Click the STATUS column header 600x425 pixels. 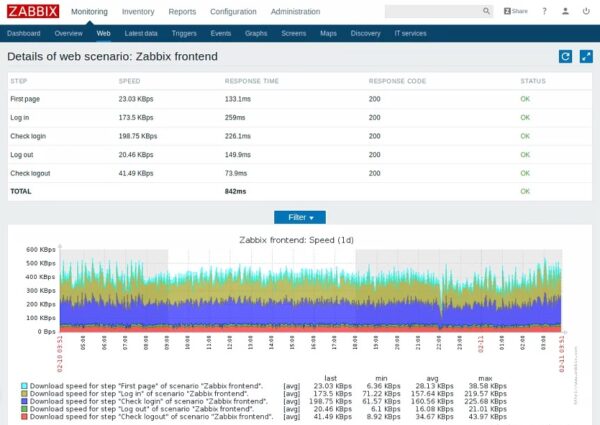[x=533, y=81]
